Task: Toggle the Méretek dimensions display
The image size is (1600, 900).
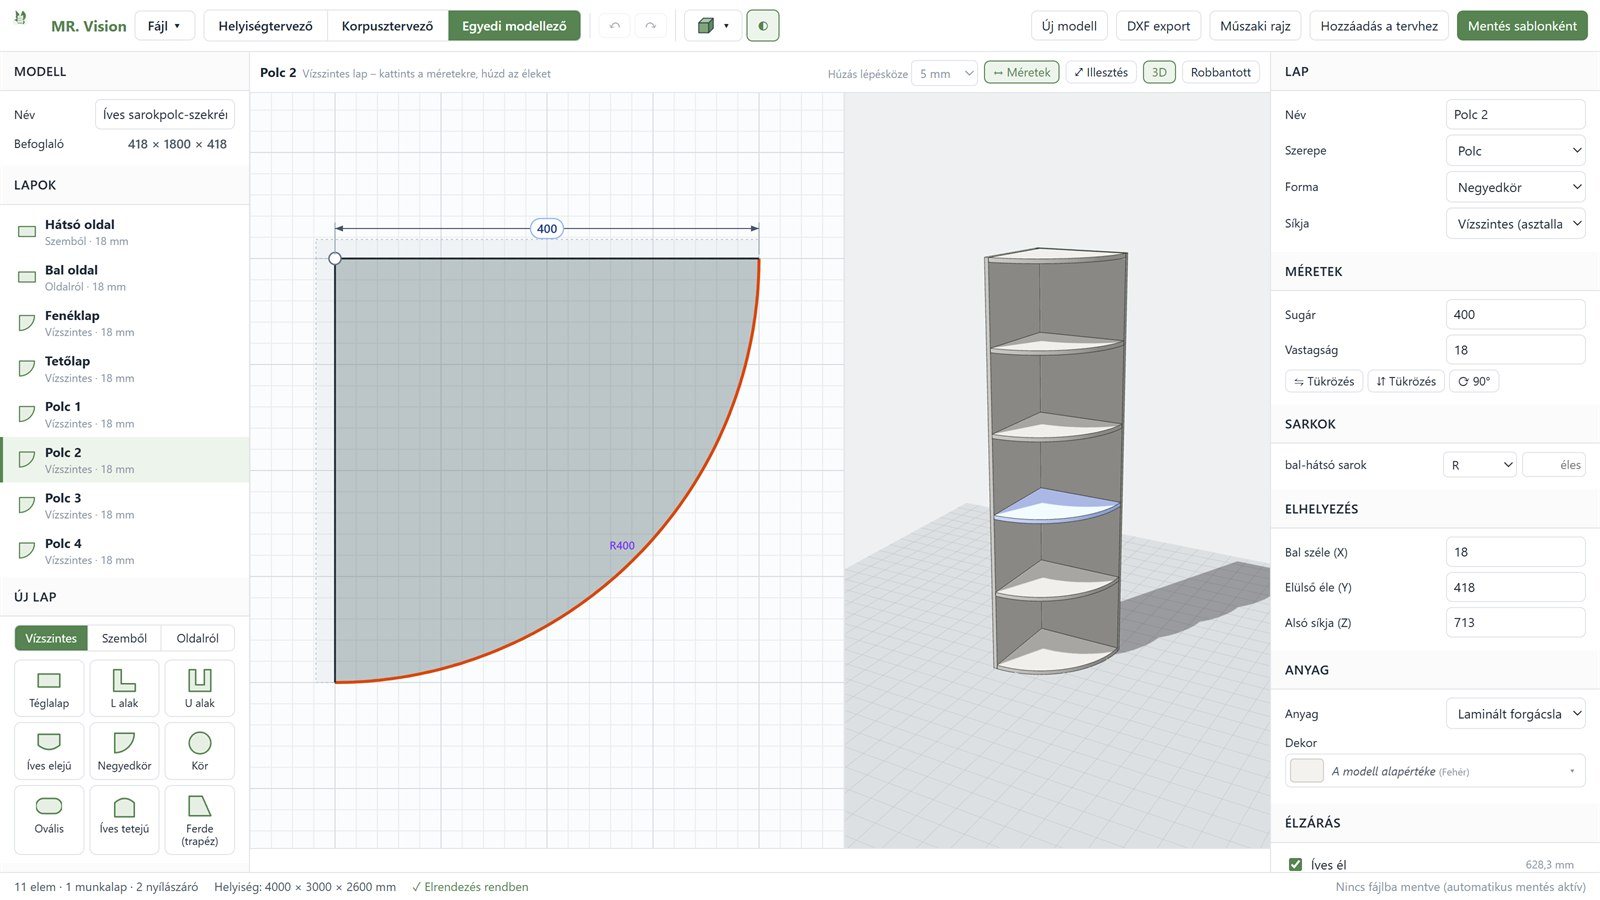Action: coord(1021,72)
